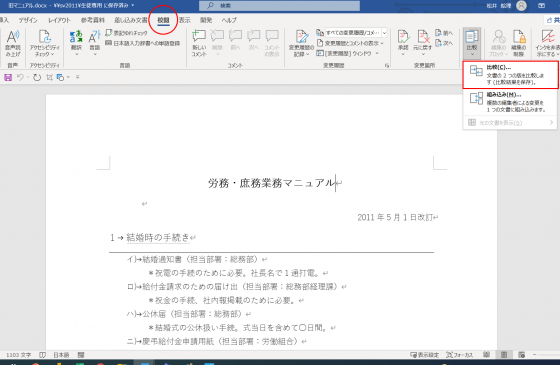Open the 翻訳 dropdown arrow
The height and width of the screenshot is (365, 560).
(76, 54)
